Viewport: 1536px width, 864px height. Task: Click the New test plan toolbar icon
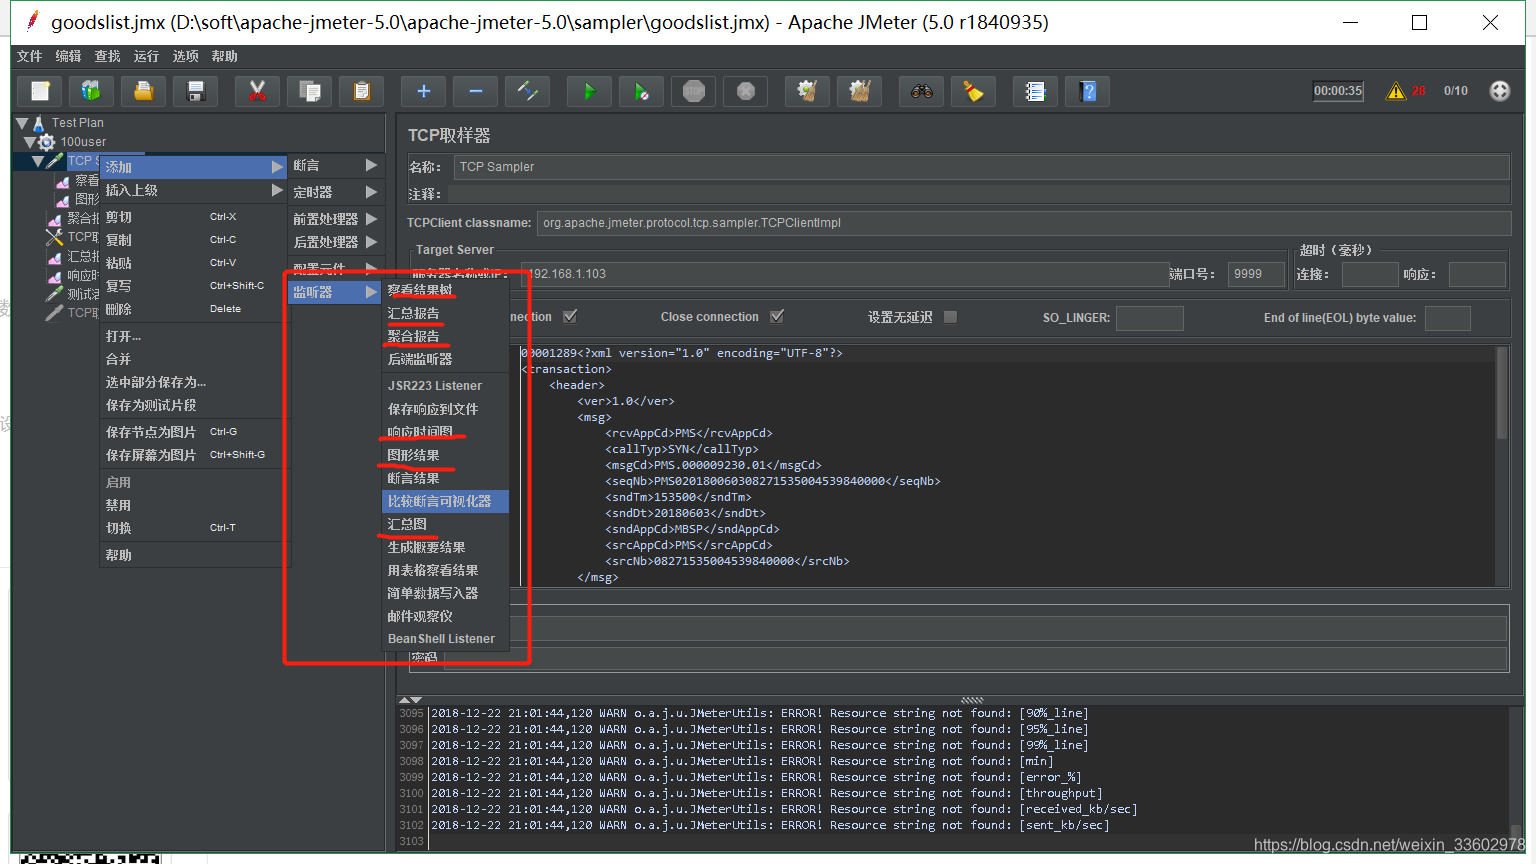pos(40,91)
